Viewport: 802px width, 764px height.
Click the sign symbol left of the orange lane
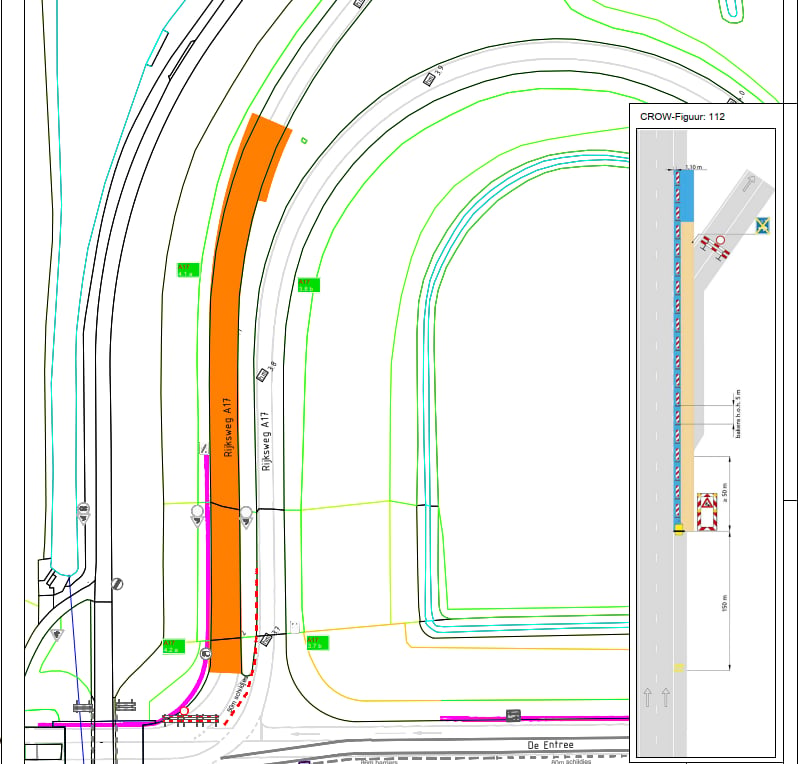[197, 515]
